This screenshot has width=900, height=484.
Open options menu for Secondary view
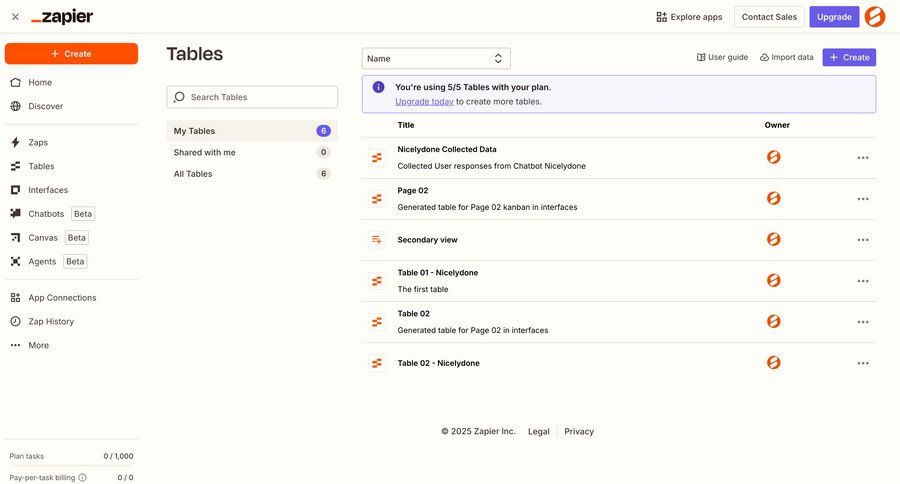[863, 240]
